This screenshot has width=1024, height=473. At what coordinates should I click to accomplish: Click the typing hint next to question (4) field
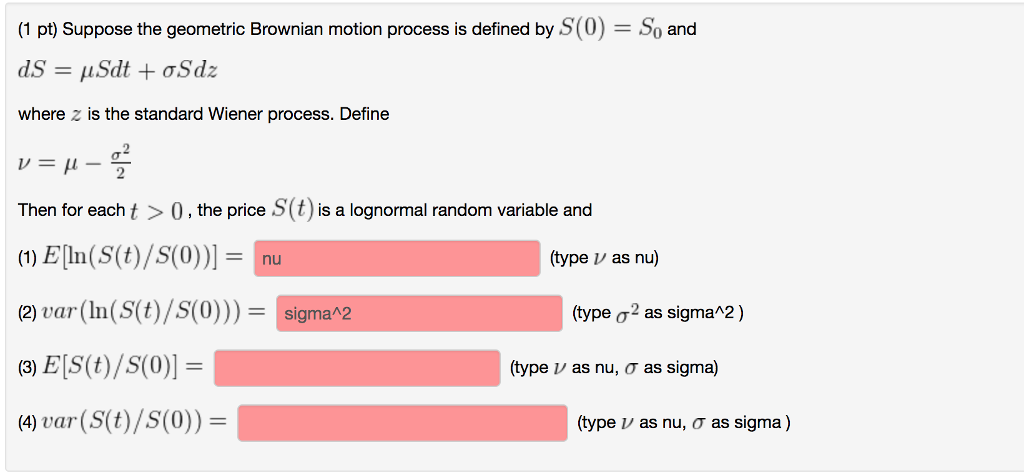[684, 423]
